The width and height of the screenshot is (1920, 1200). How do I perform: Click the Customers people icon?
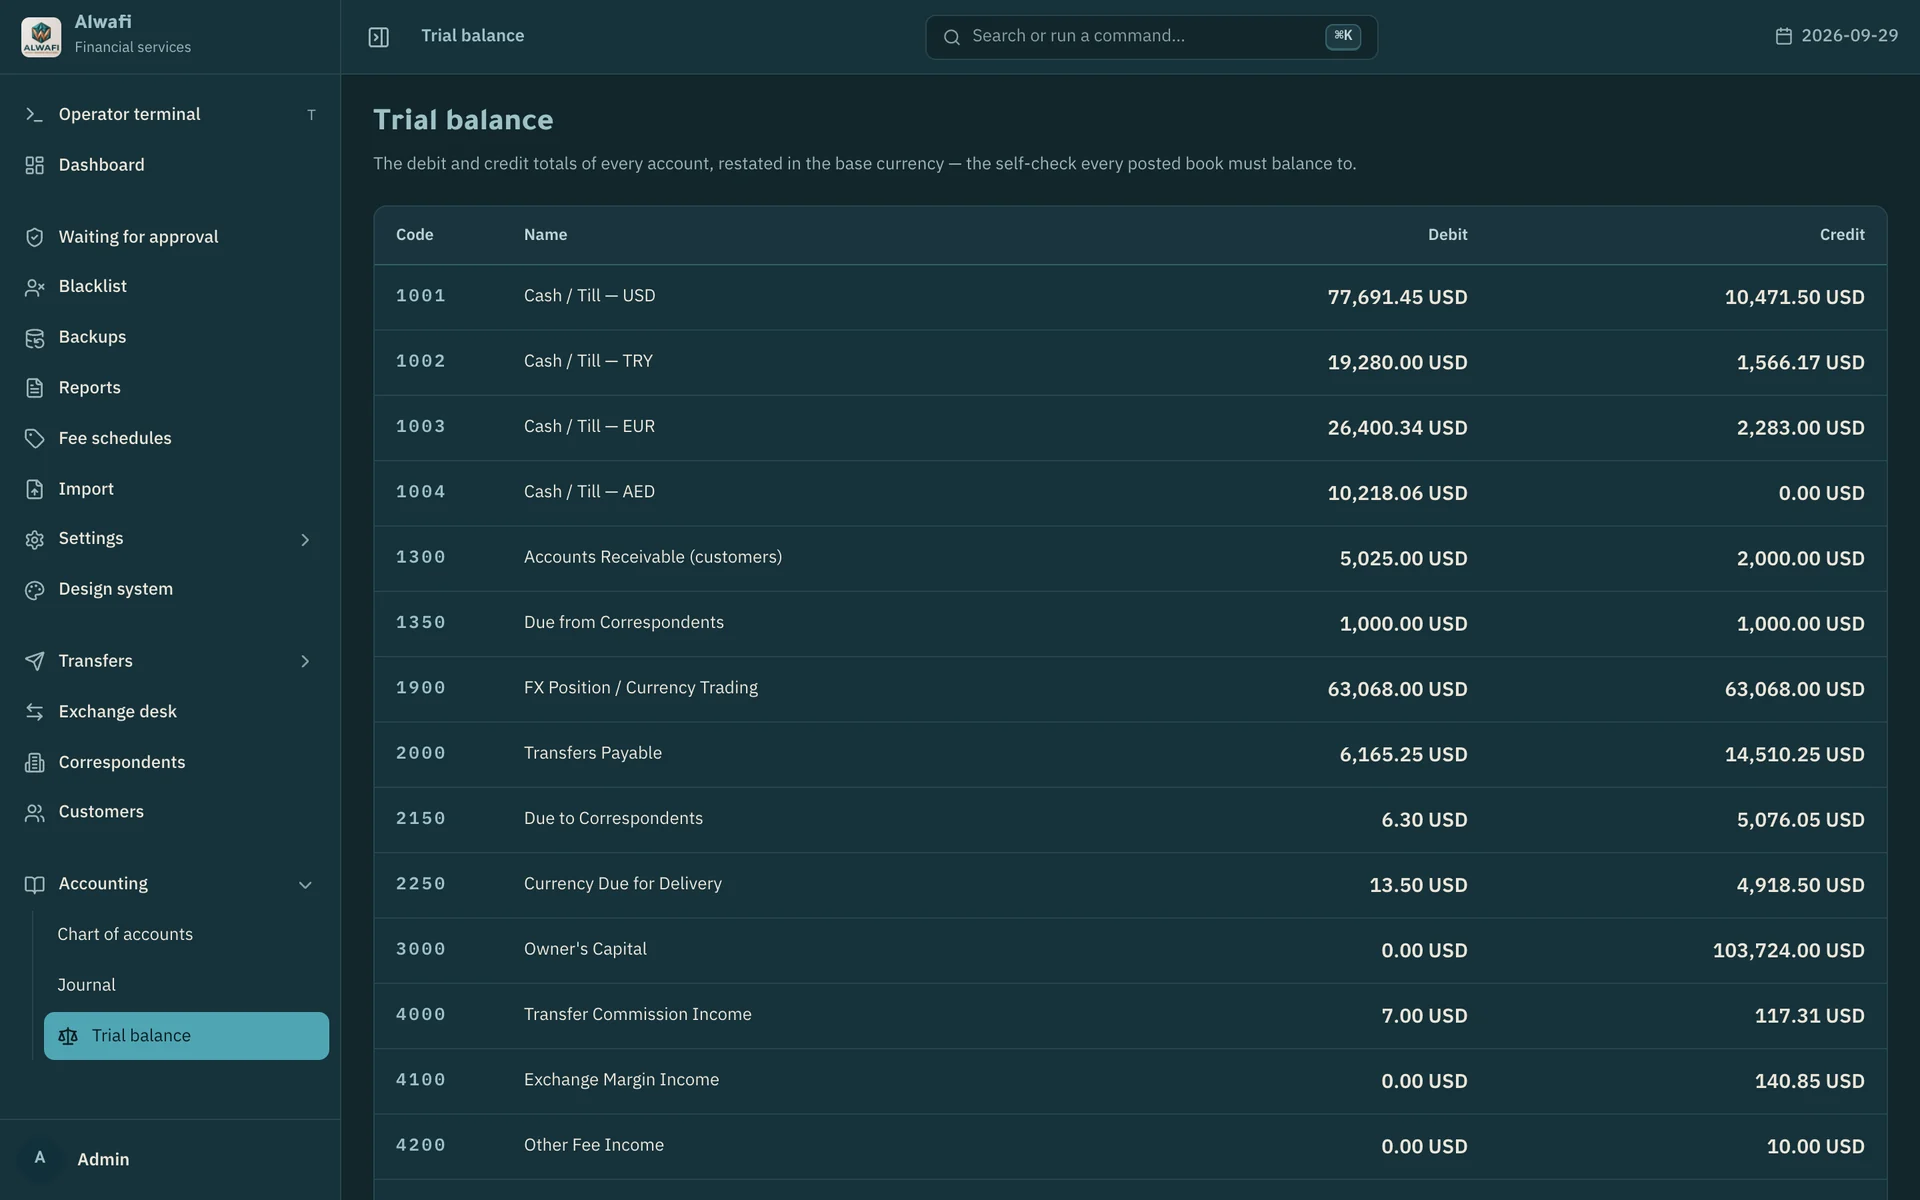34,813
